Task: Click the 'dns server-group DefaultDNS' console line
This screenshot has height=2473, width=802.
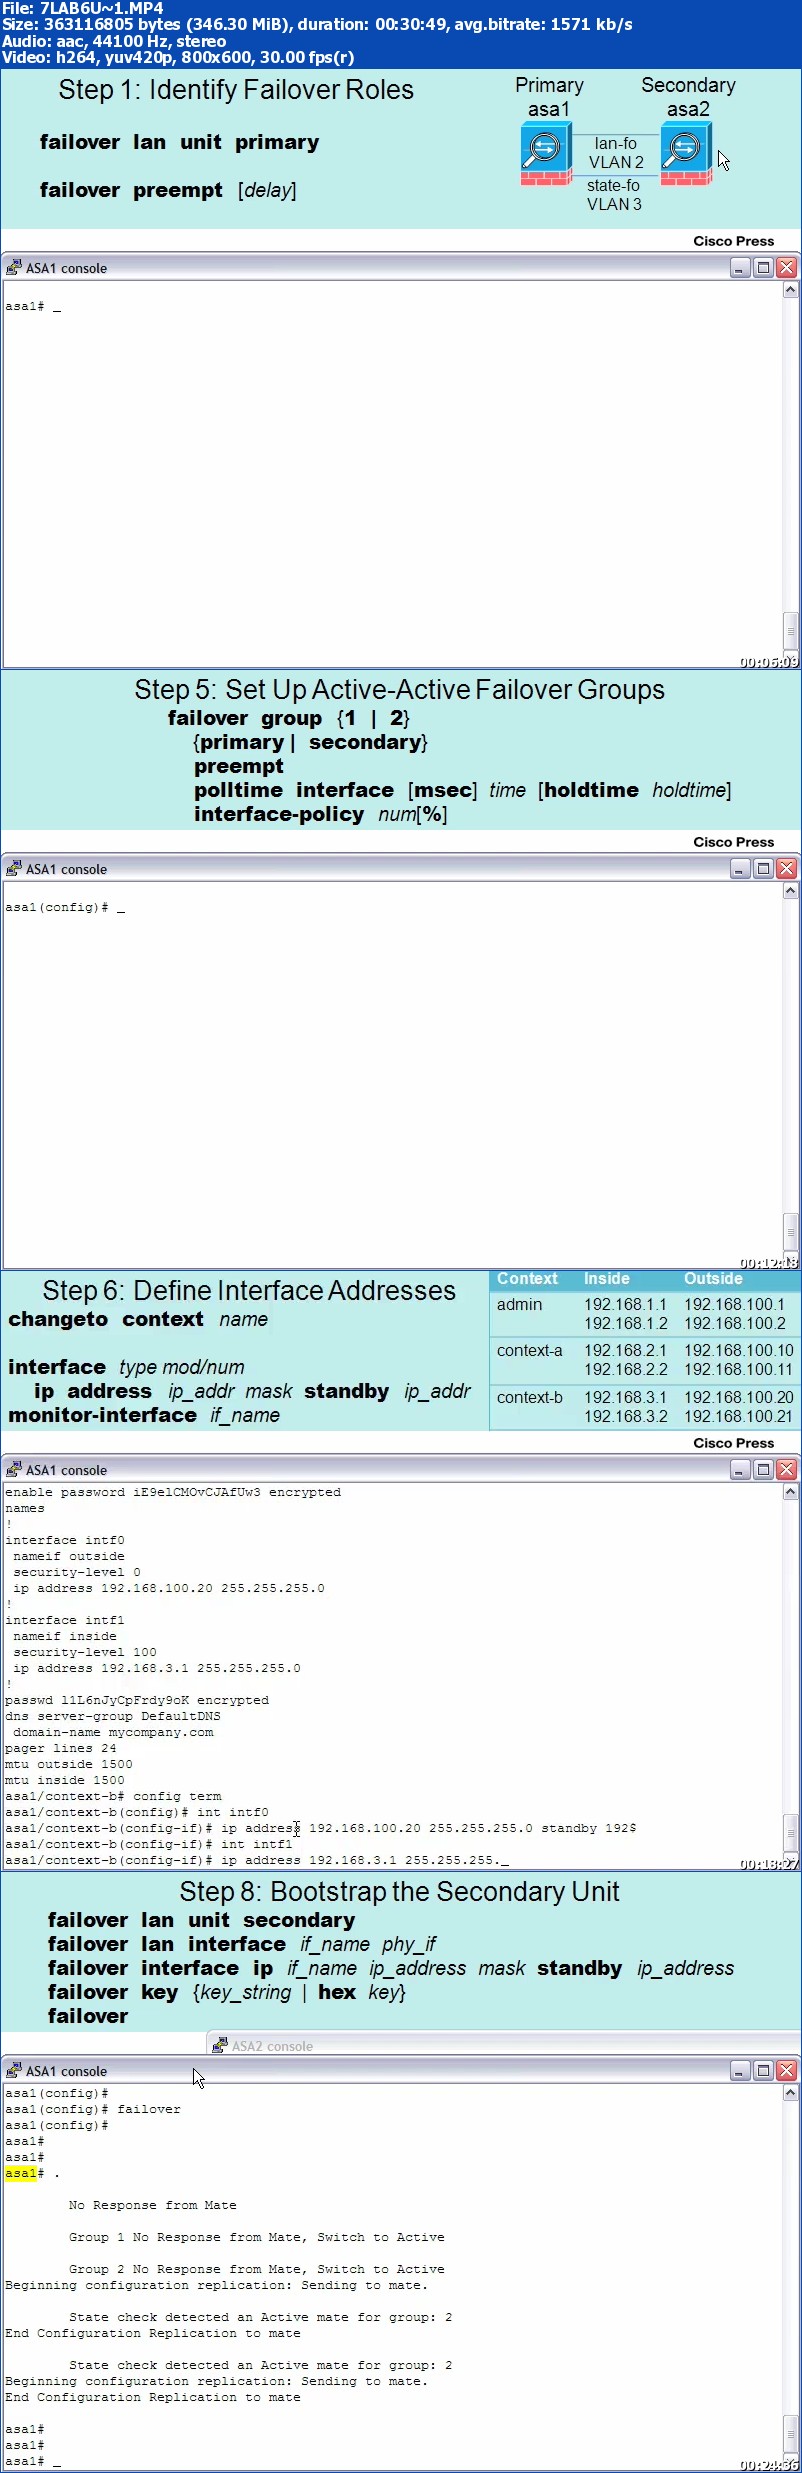Action: pos(113,1716)
